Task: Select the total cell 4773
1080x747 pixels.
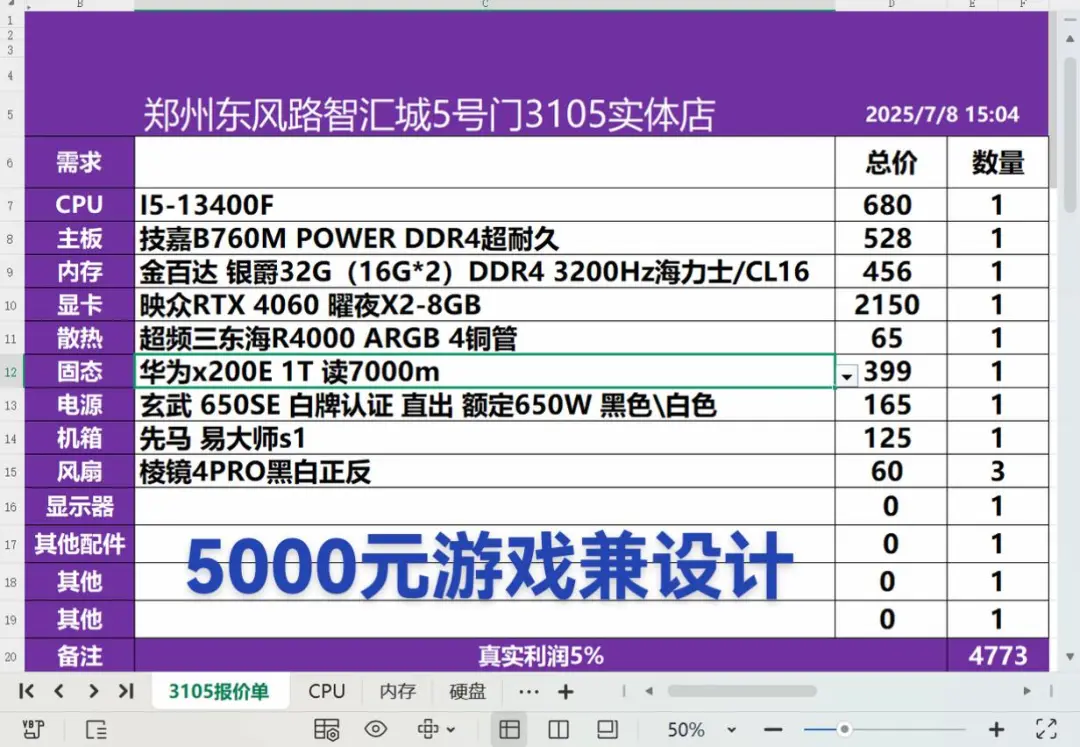Action: [998, 655]
